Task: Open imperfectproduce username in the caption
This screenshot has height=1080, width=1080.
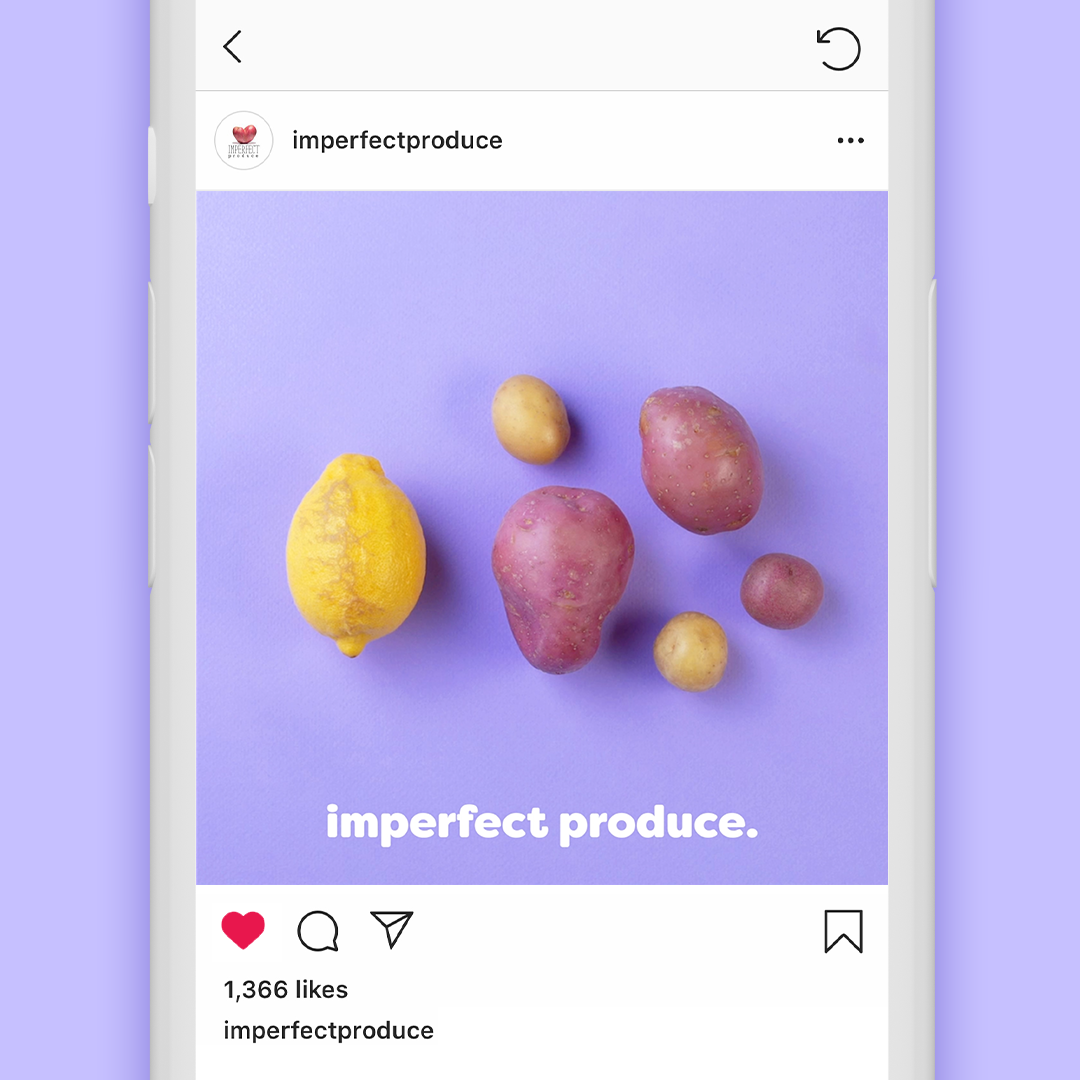Action: click(329, 1031)
